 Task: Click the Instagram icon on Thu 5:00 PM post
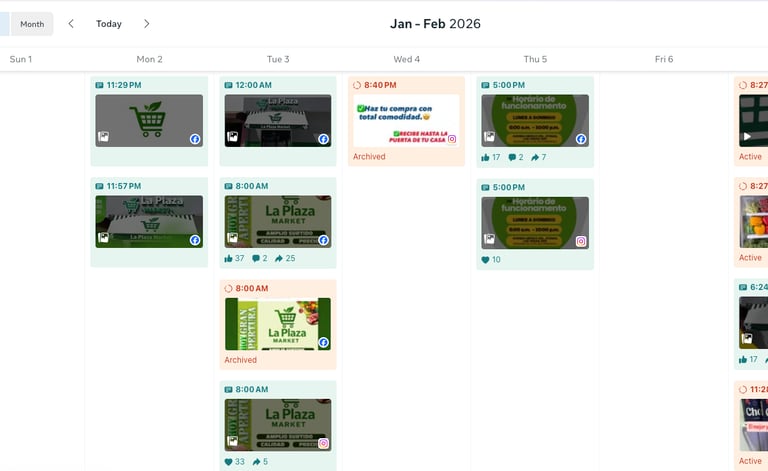pyautogui.click(x=581, y=241)
